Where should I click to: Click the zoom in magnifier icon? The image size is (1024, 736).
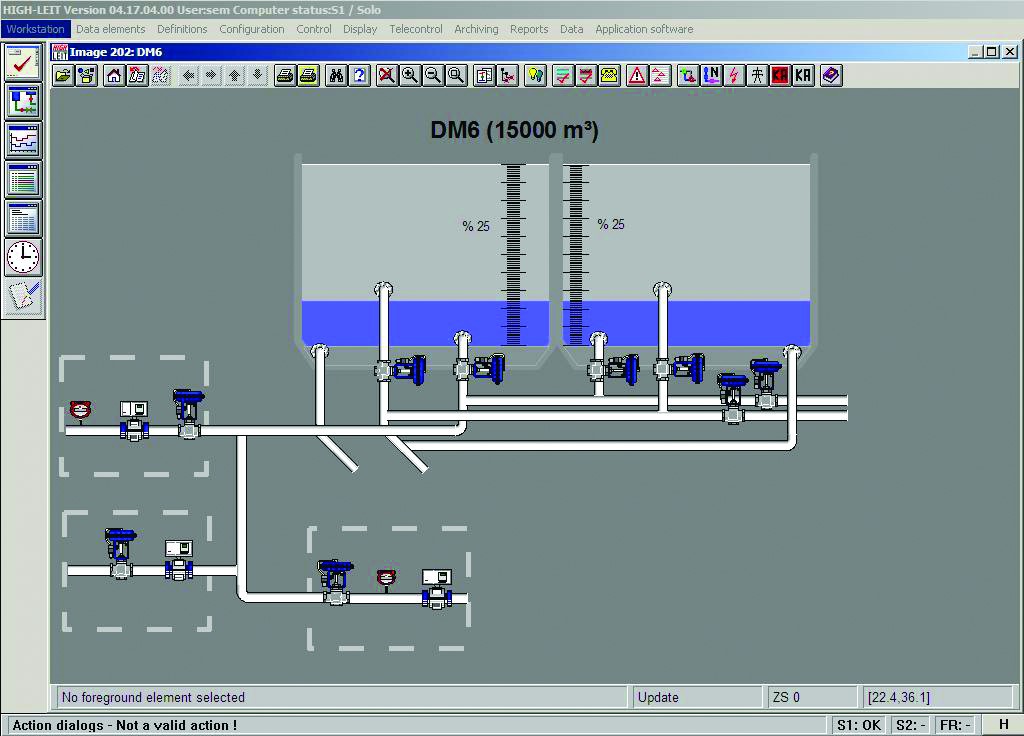point(410,75)
